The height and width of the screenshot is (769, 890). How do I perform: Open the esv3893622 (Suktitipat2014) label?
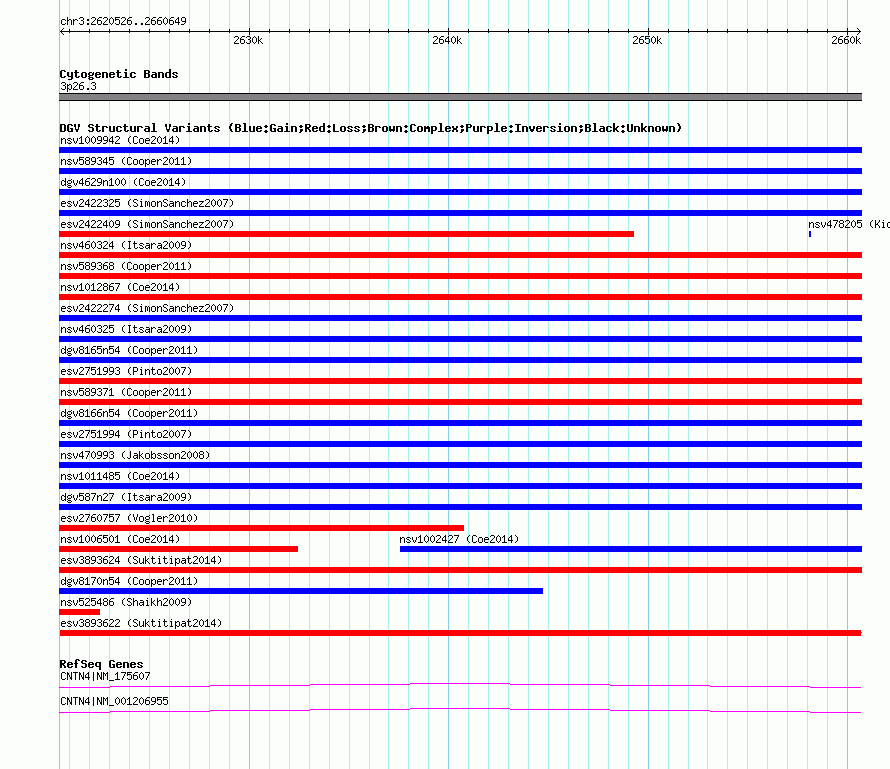(141, 623)
